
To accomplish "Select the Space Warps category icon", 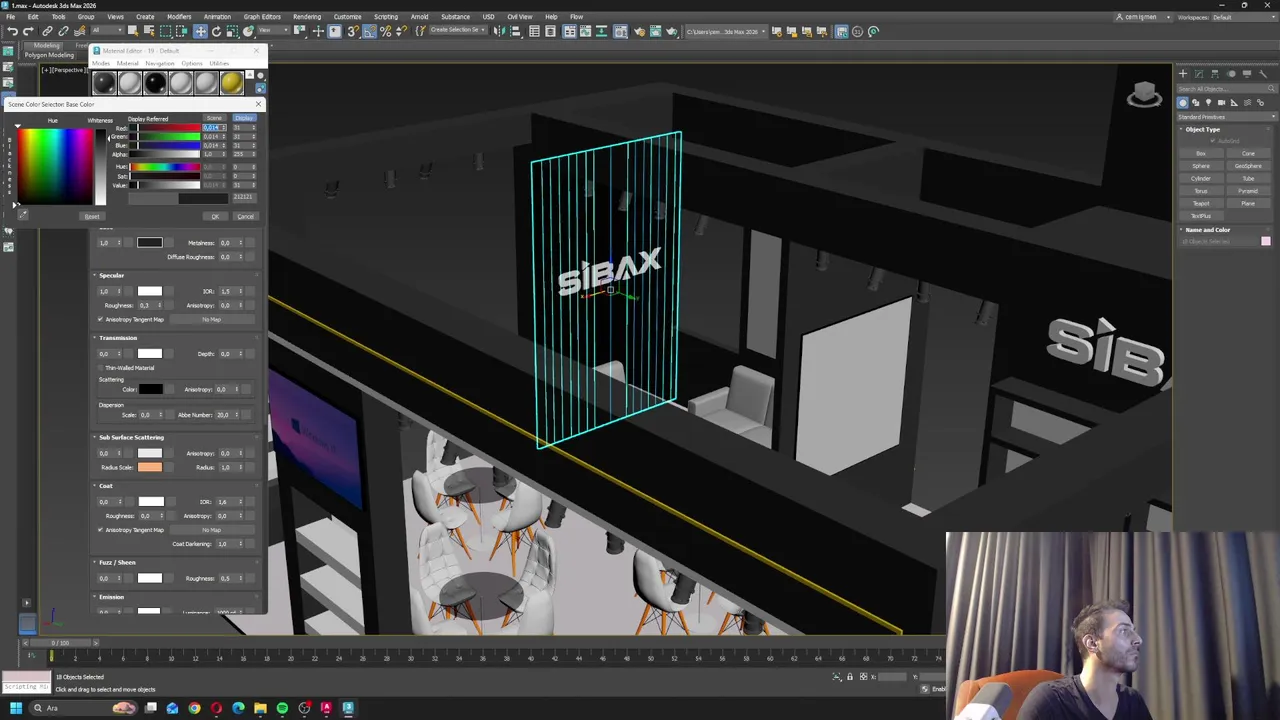I will click(x=1247, y=102).
